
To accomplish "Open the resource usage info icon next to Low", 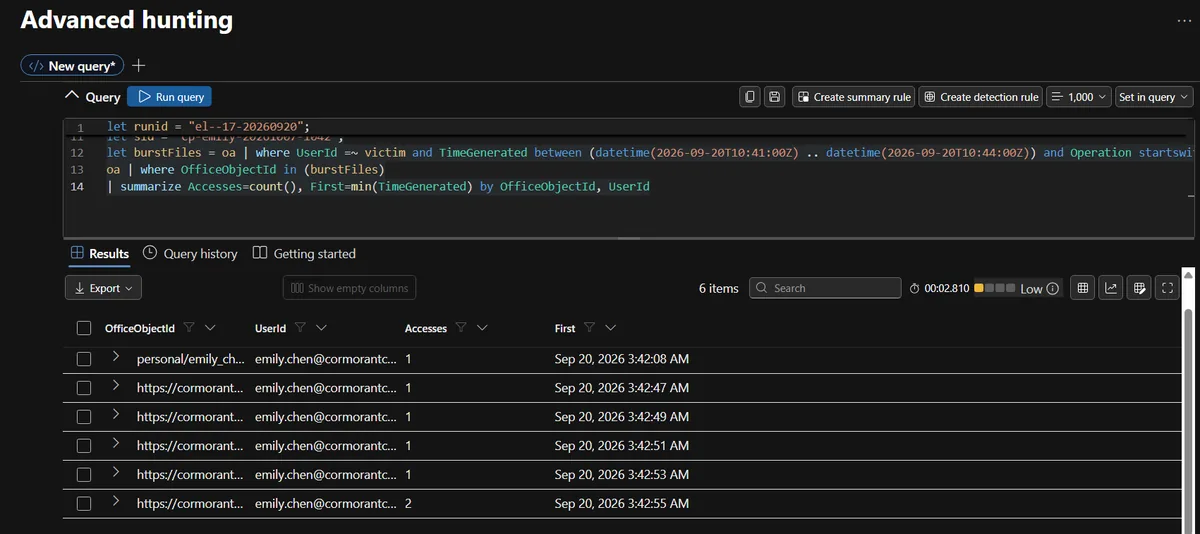I will coord(1052,288).
